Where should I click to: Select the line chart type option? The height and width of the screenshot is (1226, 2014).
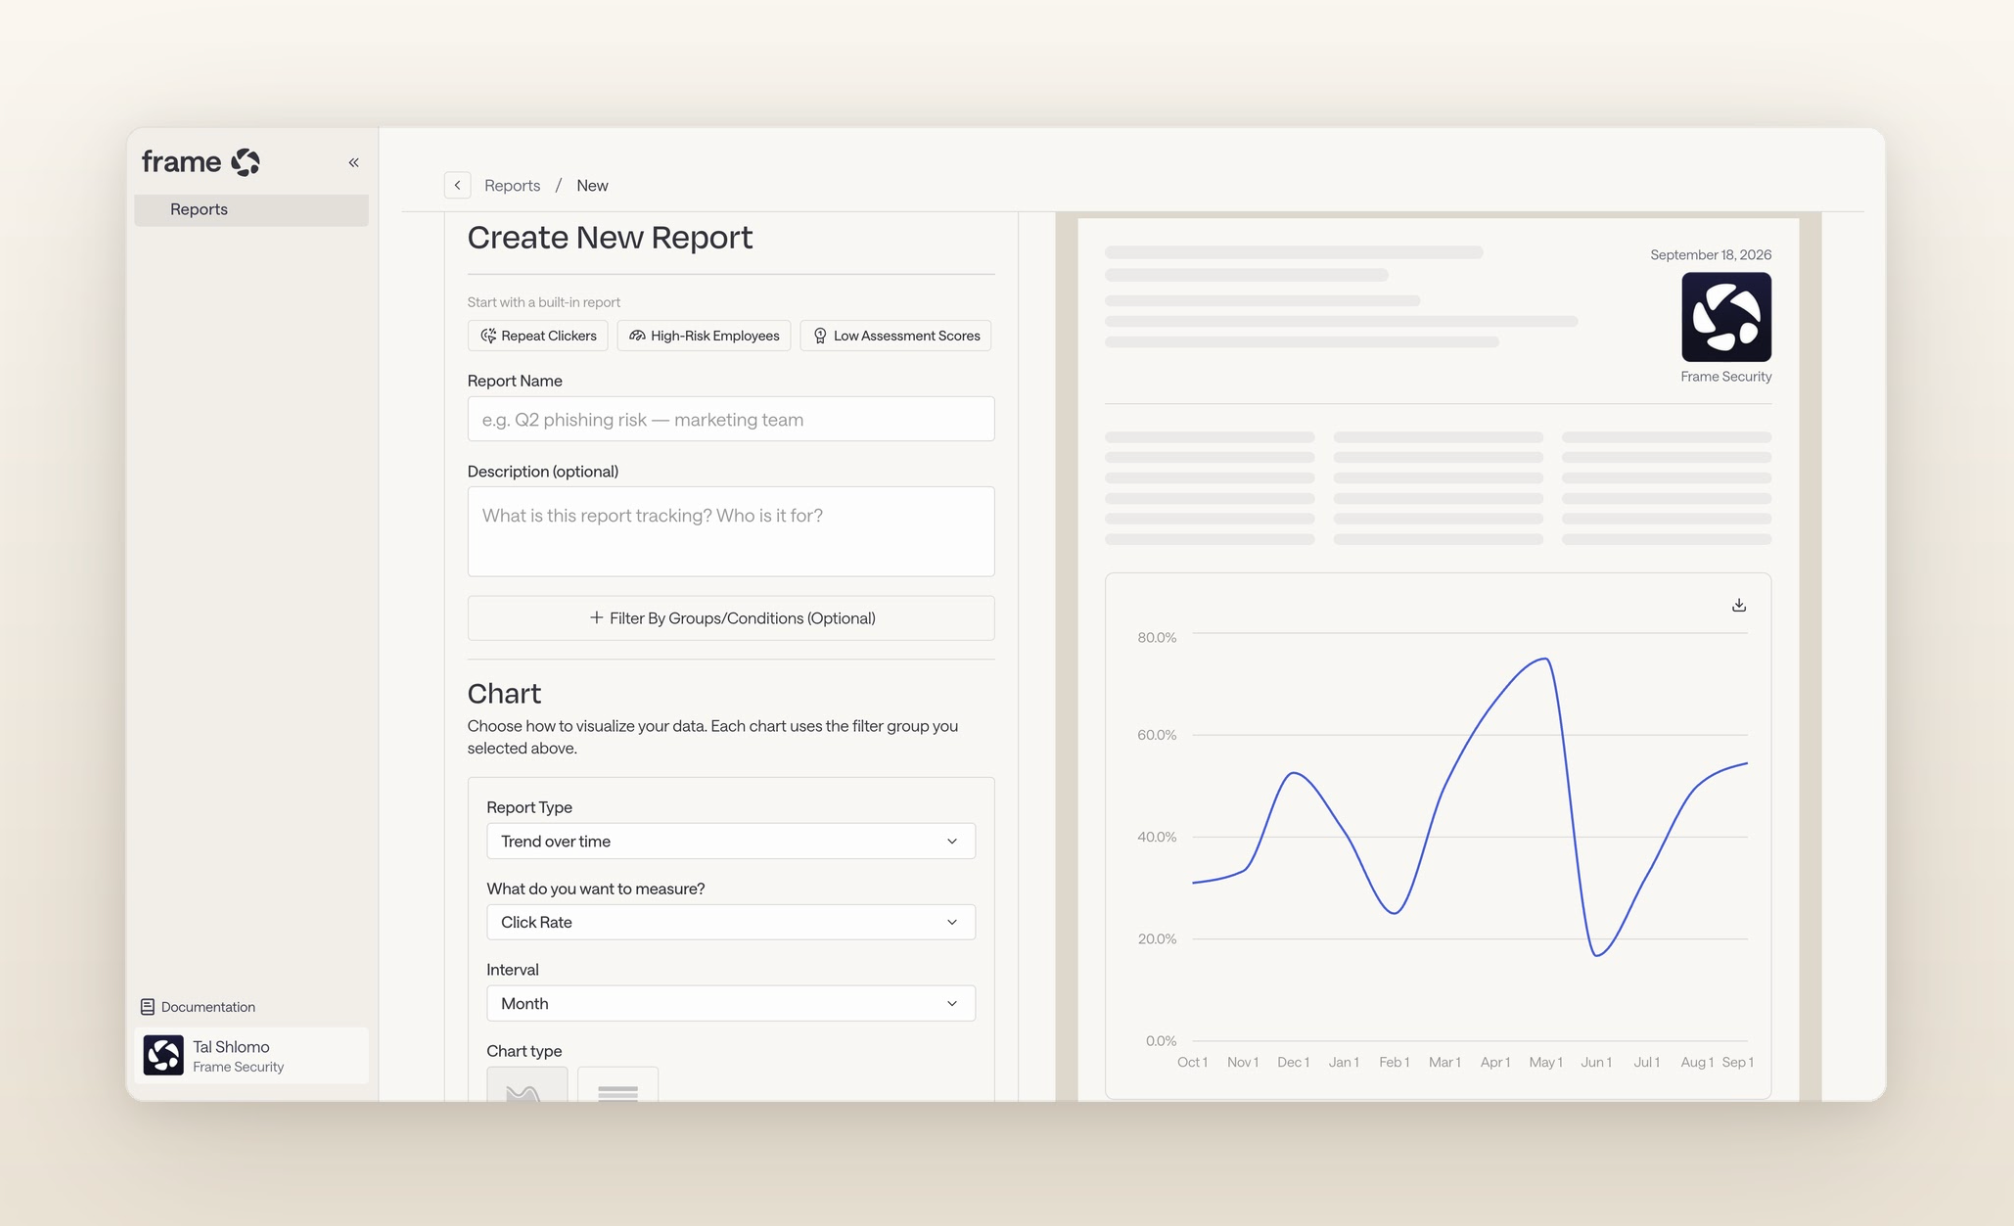527,1084
